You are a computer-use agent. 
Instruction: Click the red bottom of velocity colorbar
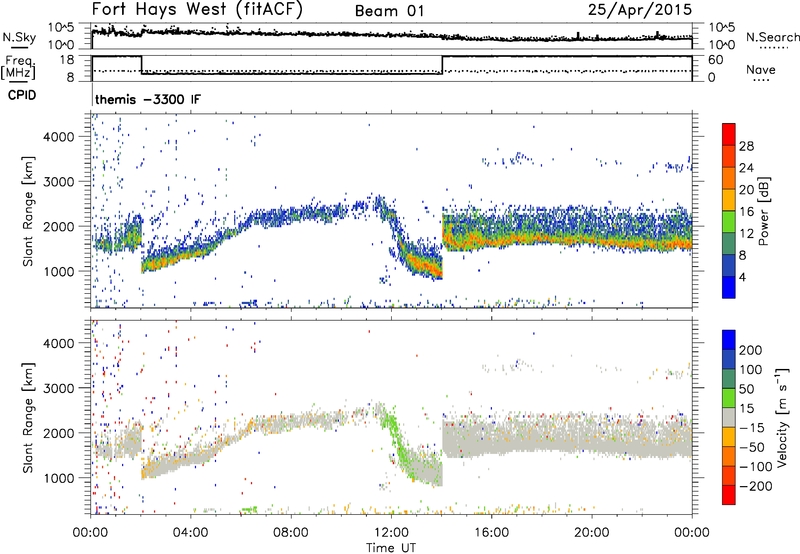[729, 495]
